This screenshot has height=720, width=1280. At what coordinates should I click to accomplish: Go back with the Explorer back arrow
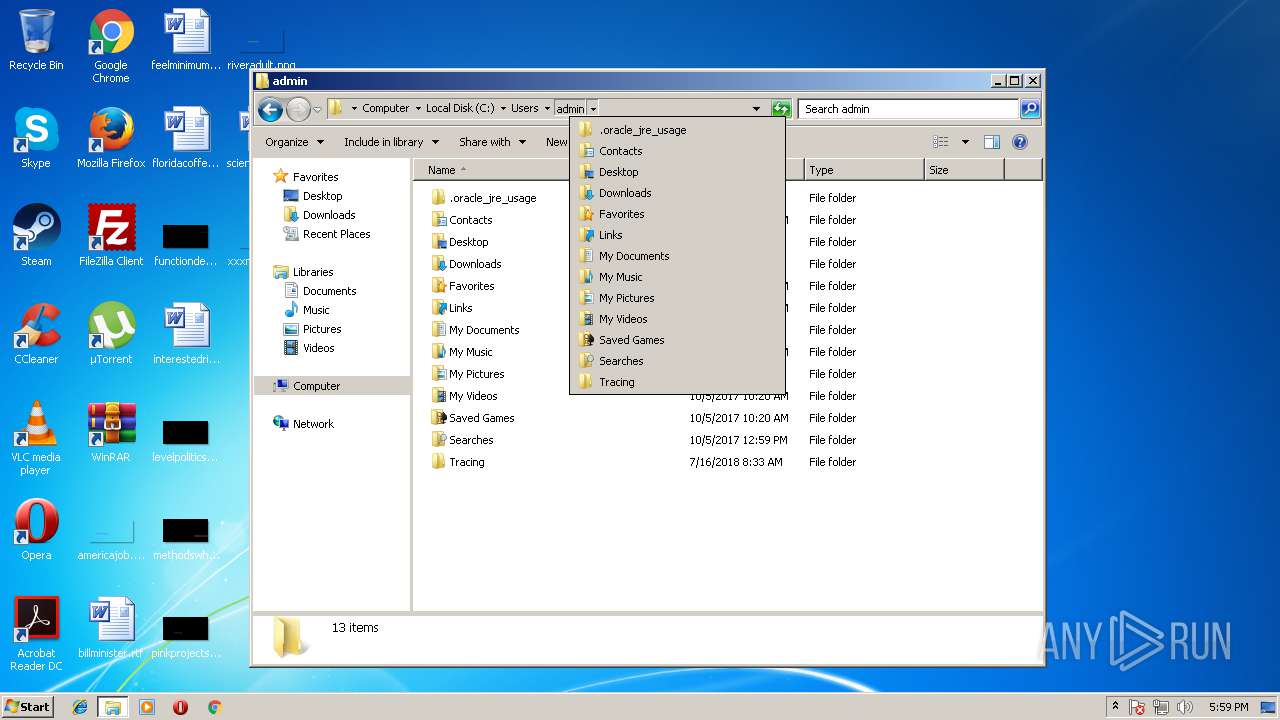pos(270,109)
